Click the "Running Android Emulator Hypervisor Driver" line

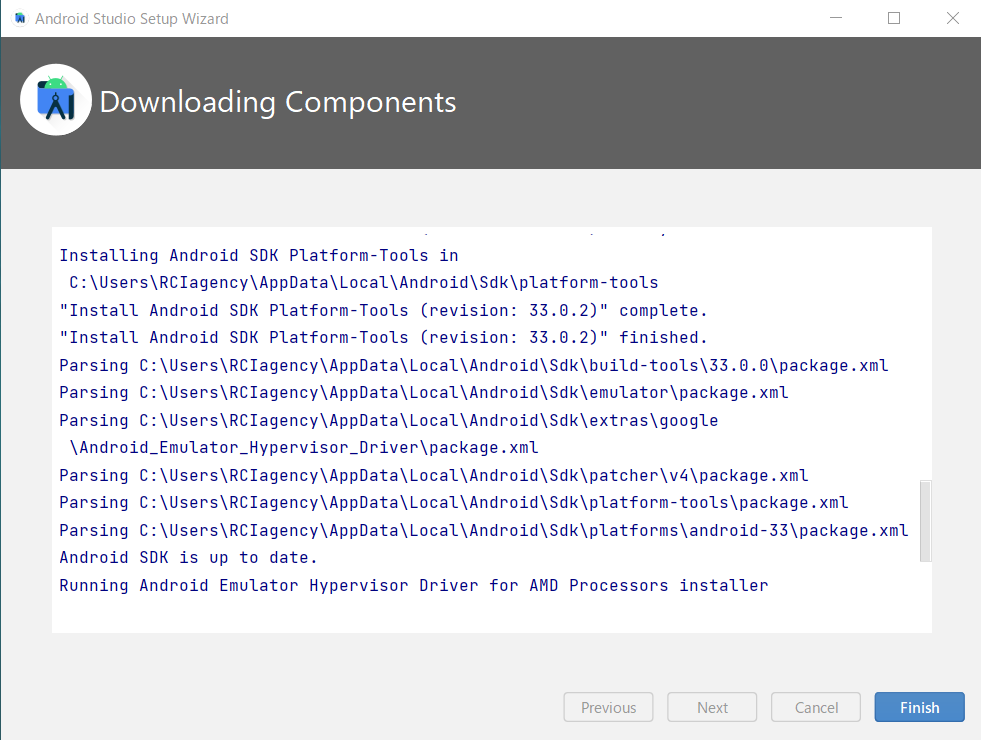coord(414,585)
